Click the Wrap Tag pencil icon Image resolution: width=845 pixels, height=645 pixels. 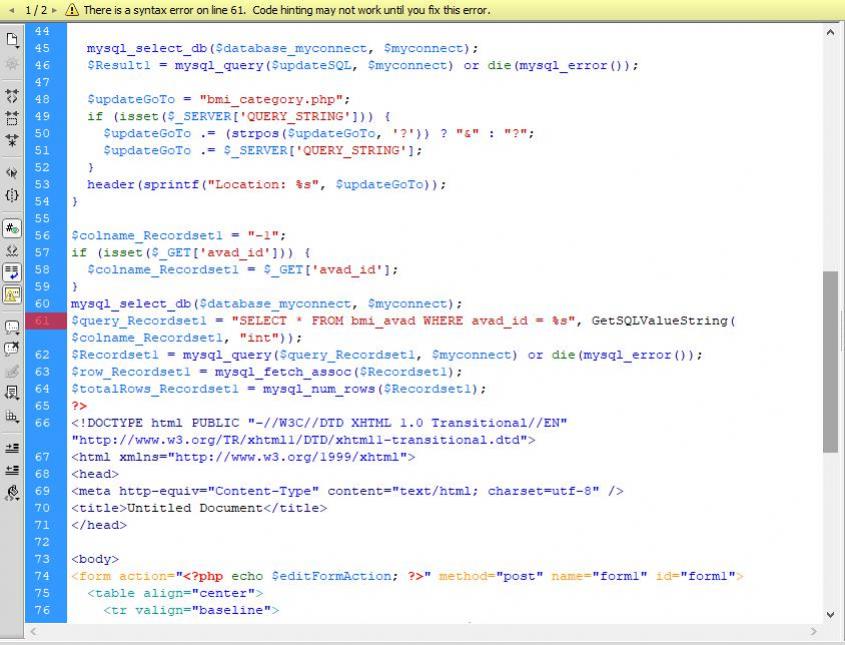tap(12, 371)
